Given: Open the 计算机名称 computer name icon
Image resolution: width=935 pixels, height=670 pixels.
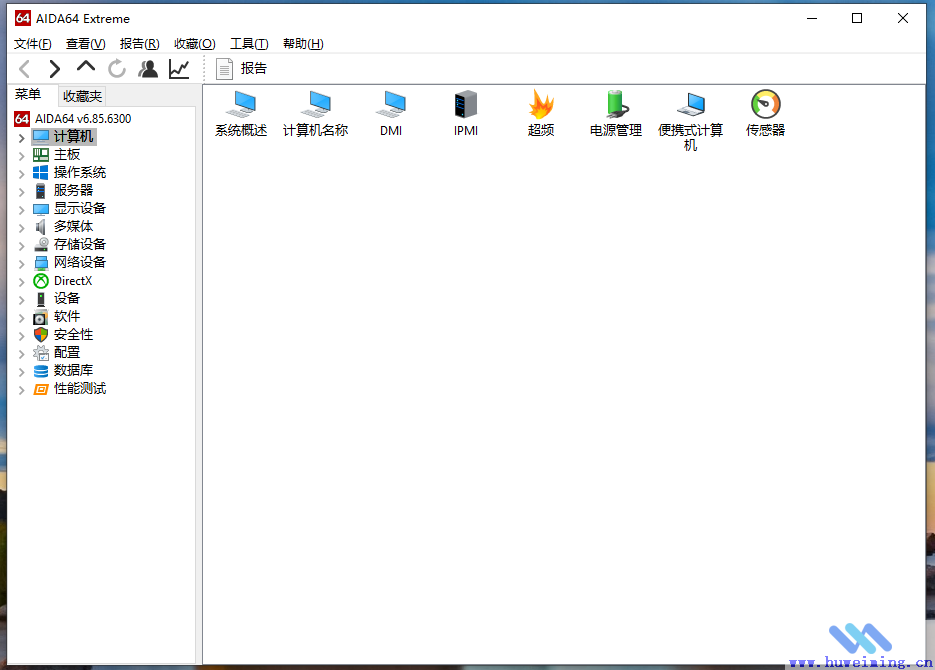Looking at the screenshot, I should pos(315,113).
